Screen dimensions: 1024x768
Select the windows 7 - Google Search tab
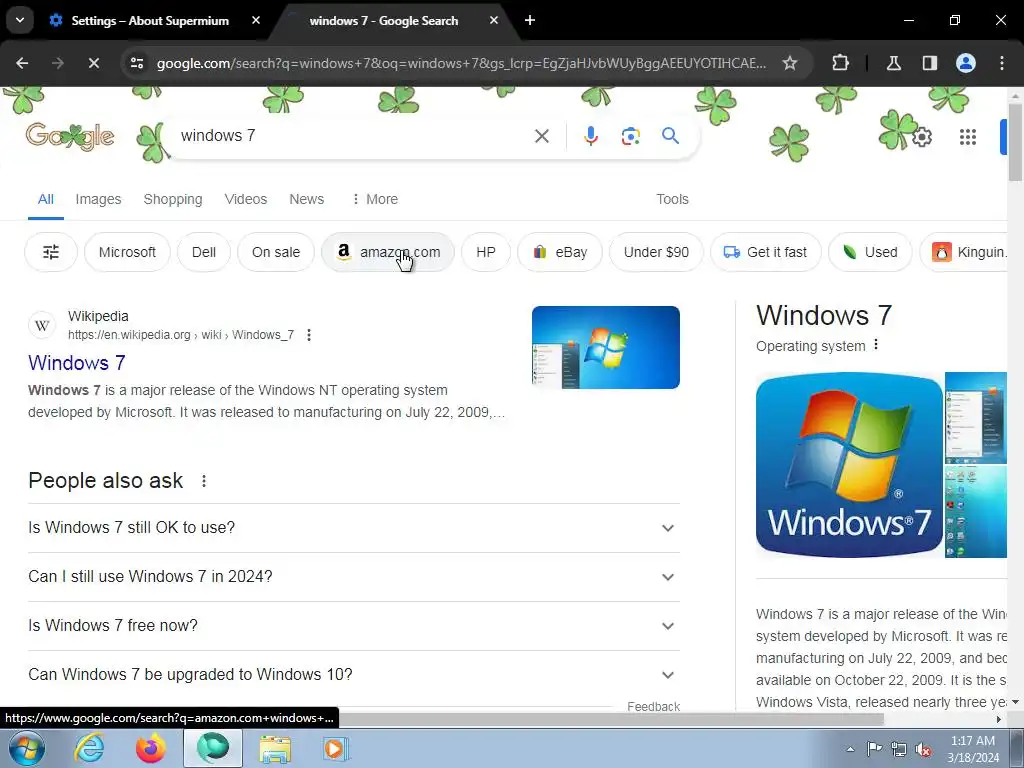(383, 21)
